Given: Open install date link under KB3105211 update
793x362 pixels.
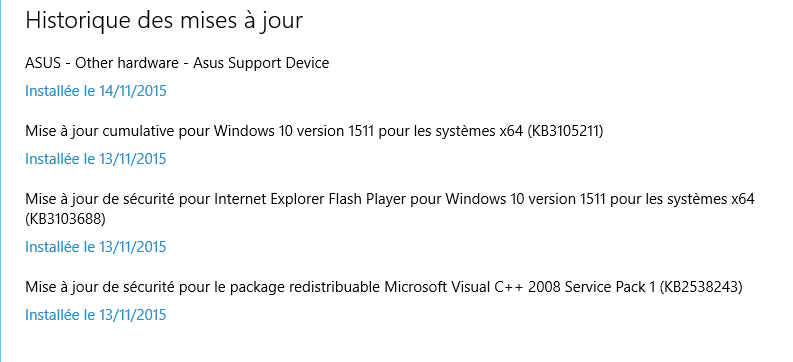Looking at the screenshot, I should coord(96,159).
